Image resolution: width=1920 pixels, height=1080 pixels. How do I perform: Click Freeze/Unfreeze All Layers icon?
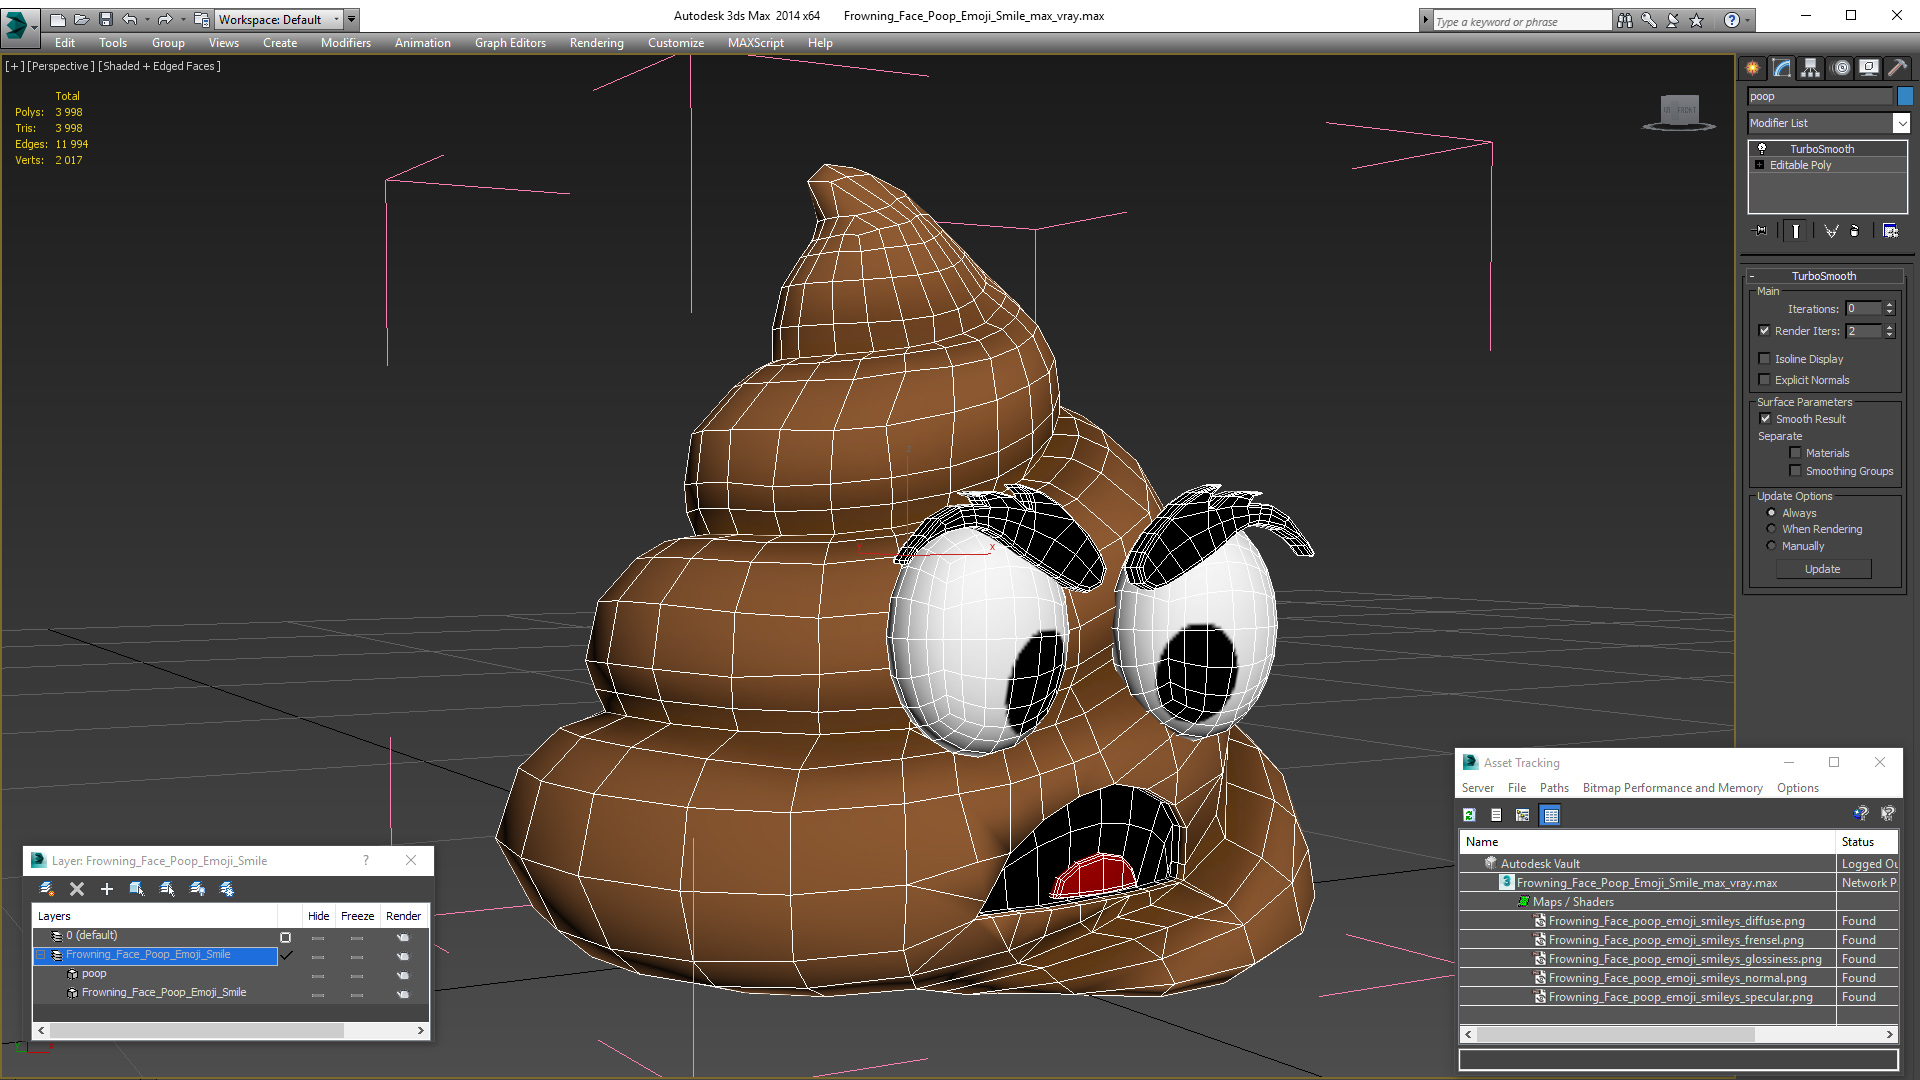[227, 889]
